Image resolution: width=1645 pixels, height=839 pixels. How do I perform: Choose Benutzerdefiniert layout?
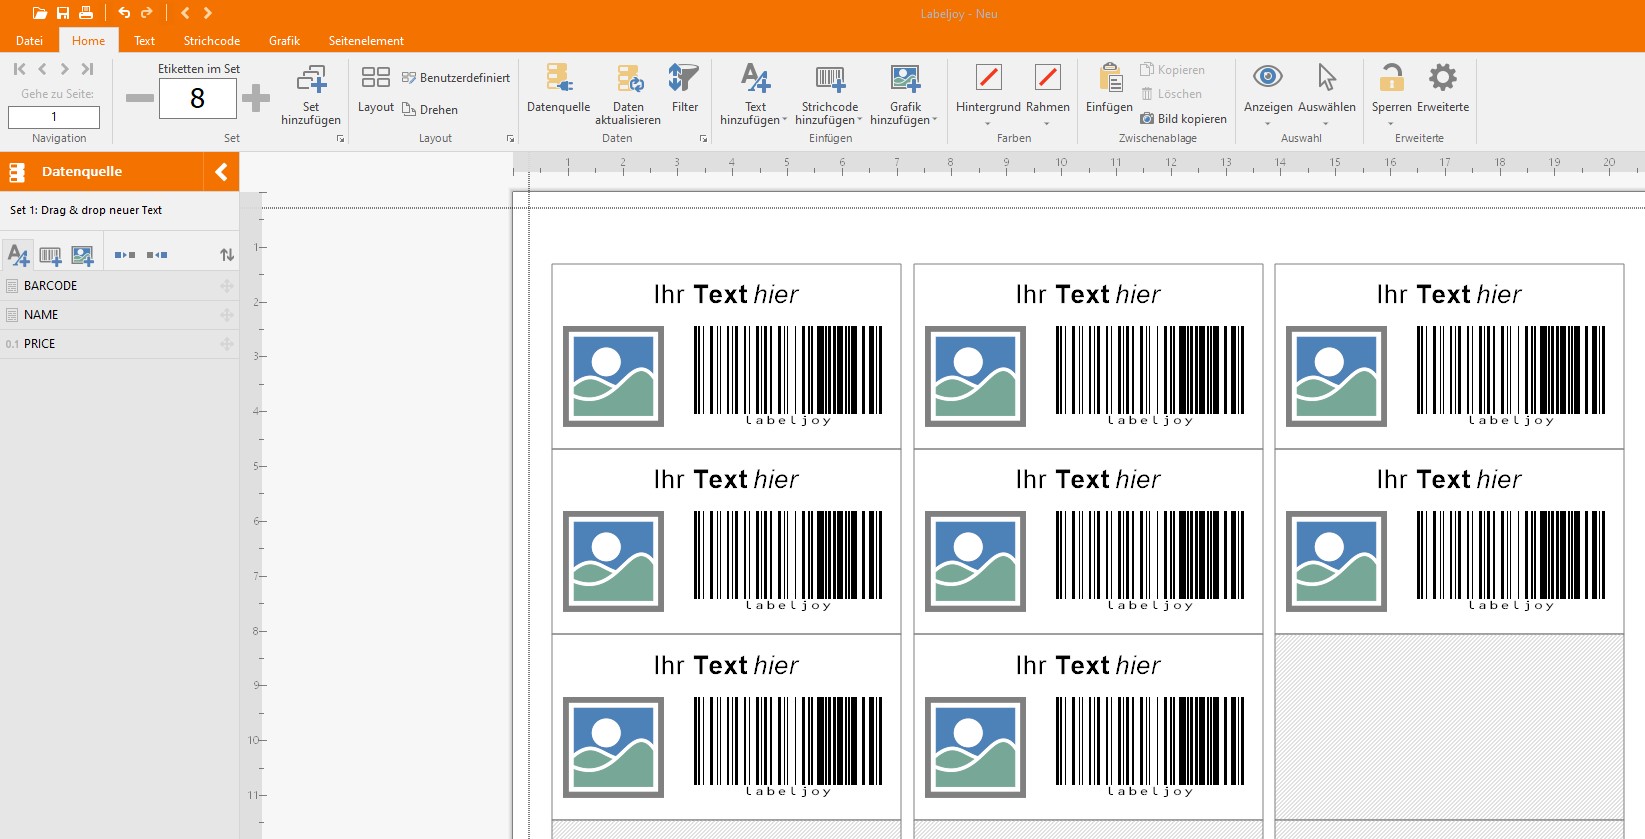click(x=456, y=78)
